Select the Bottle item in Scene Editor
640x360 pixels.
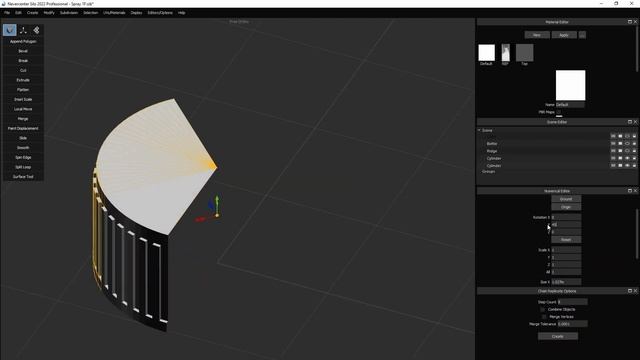click(x=492, y=144)
